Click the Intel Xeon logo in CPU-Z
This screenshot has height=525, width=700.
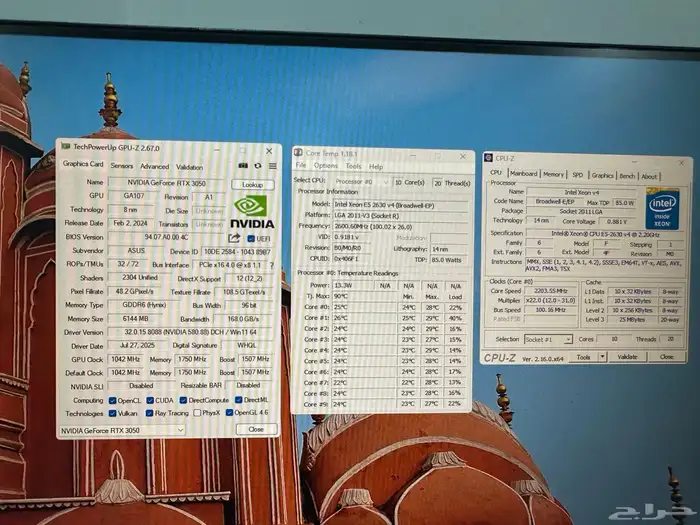click(662, 209)
